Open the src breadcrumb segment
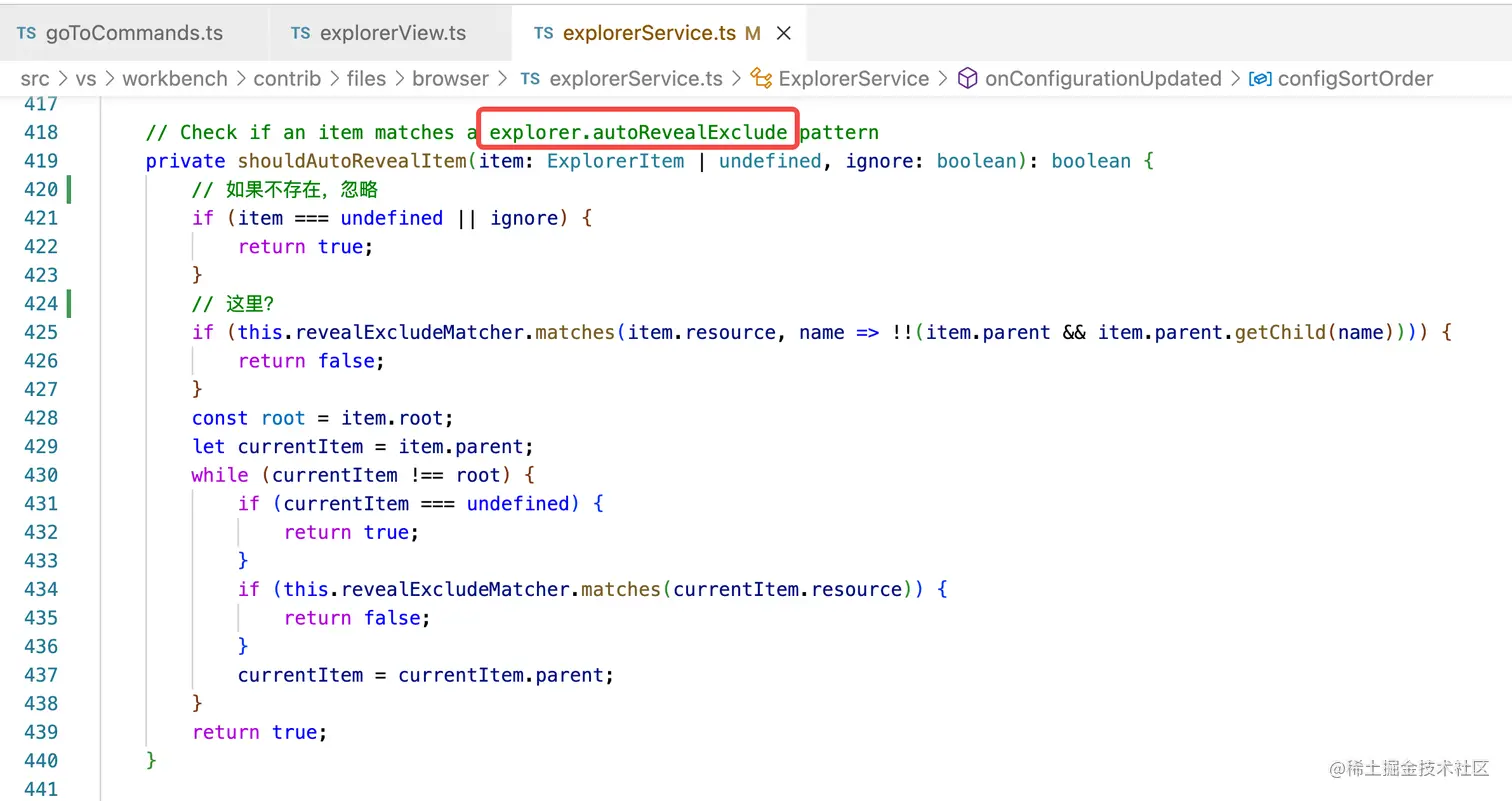Image resolution: width=1512 pixels, height=801 pixels. 35,78
